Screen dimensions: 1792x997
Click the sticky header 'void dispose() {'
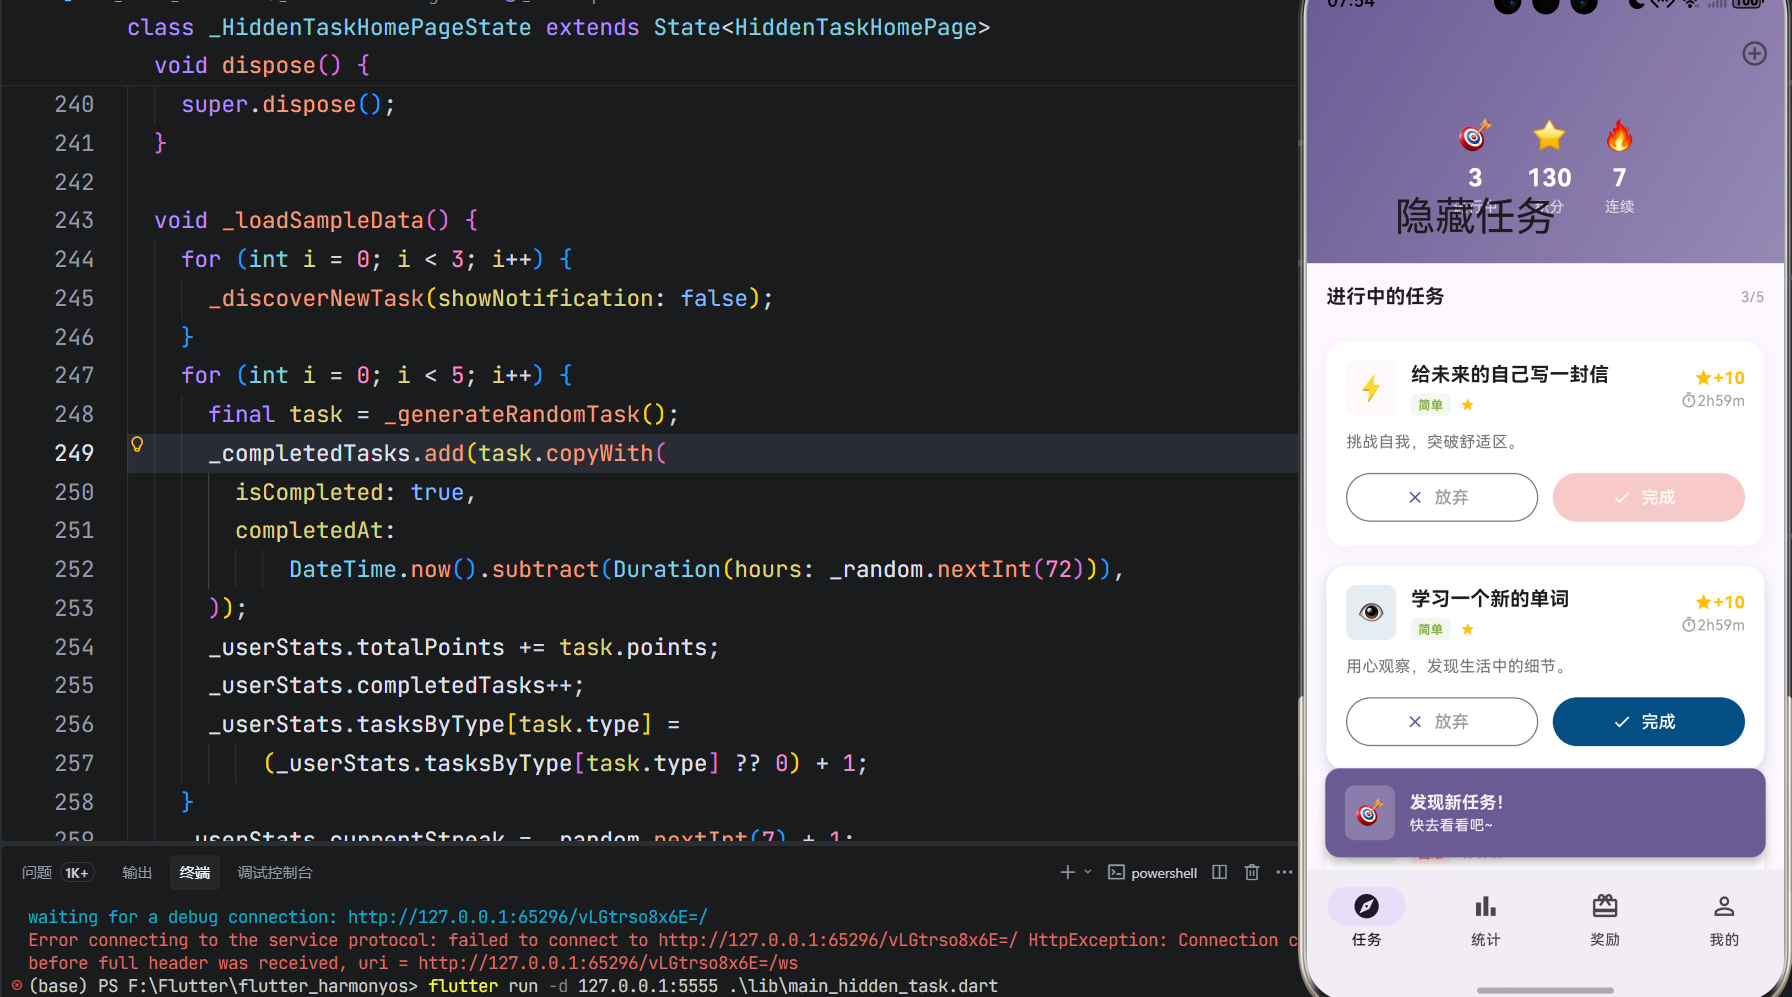(x=262, y=65)
